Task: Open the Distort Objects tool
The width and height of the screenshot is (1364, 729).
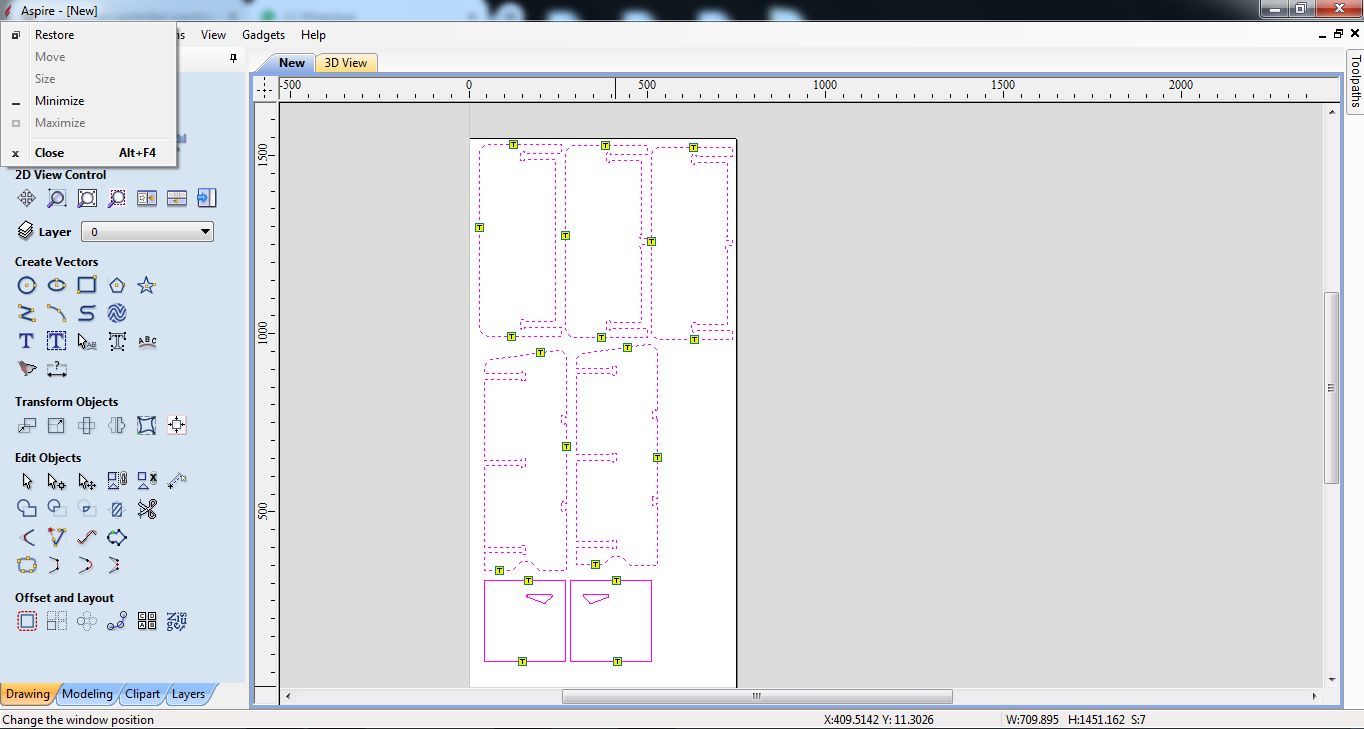Action: pyautogui.click(x=147, y=425)
